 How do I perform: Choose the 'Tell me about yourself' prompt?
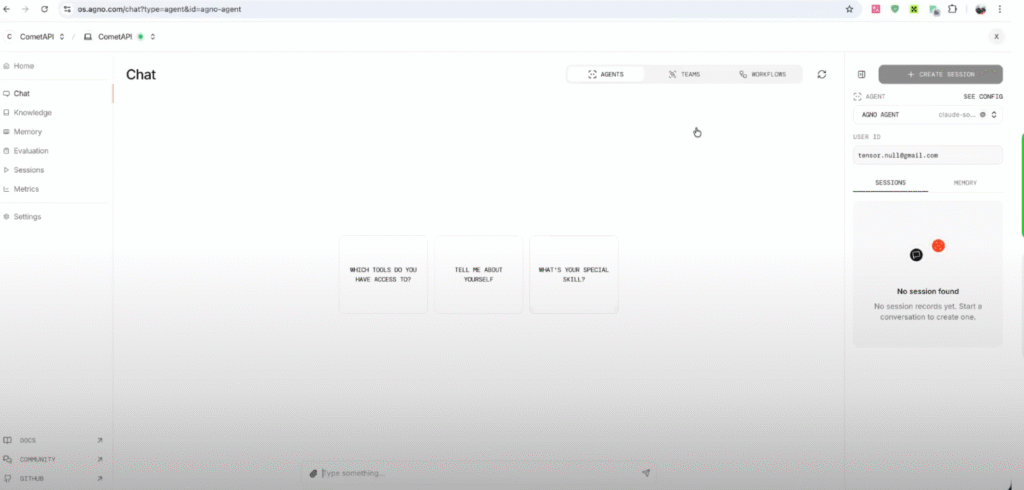[x=478, y=274]
